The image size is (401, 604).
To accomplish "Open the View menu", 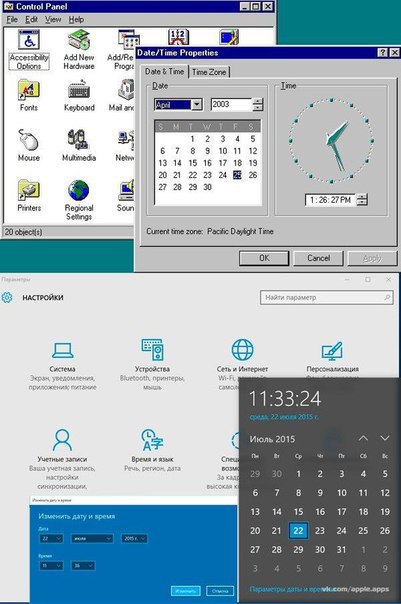I will click(53, 20).
